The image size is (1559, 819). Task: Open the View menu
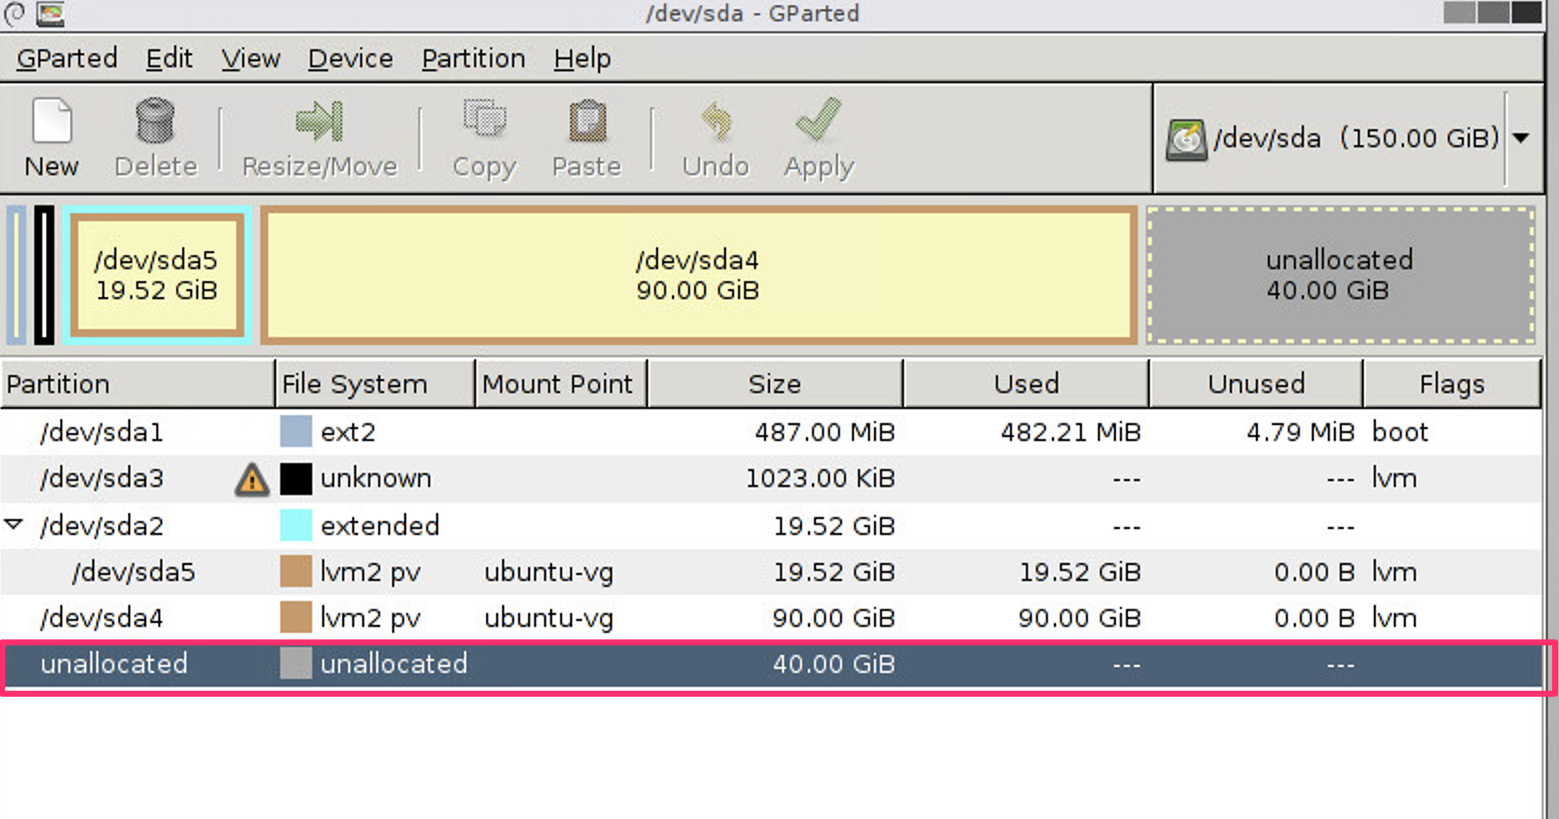(x=250, y=58)
